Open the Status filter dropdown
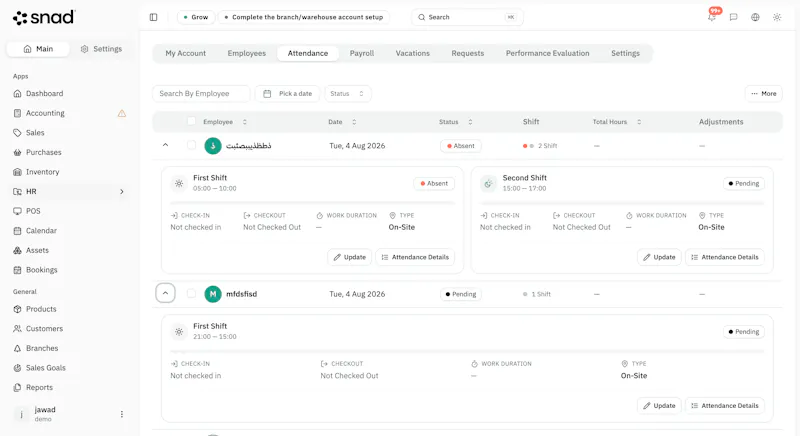Image resolution: width=800 pixels, height=436 pixels. [347, 94]
